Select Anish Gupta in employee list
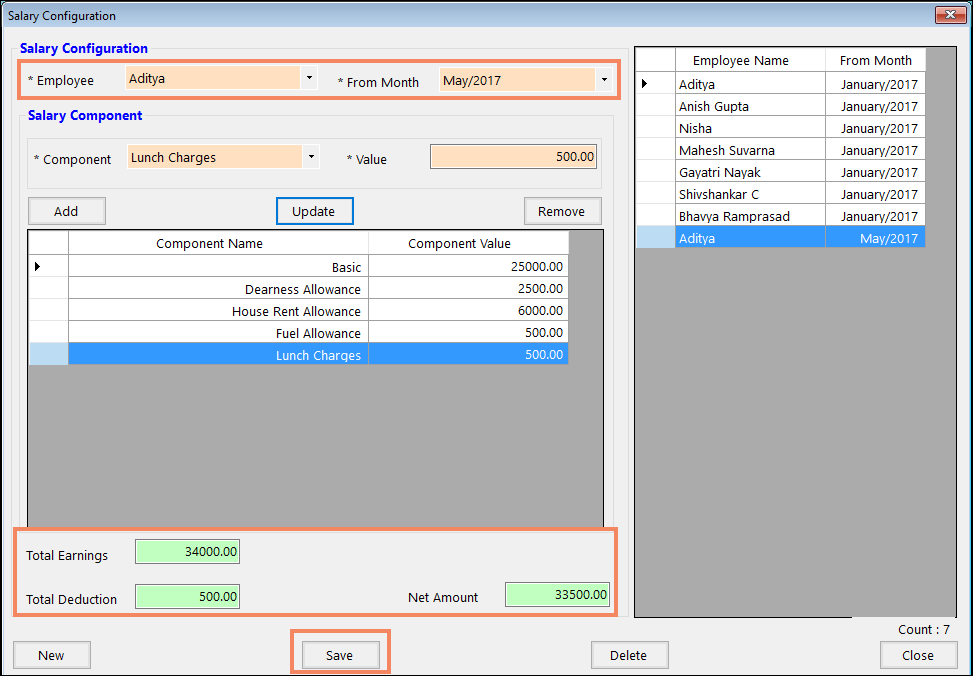The height and width of the screenshot is (676, 973). pyautogui.click(x=781, y=106)
